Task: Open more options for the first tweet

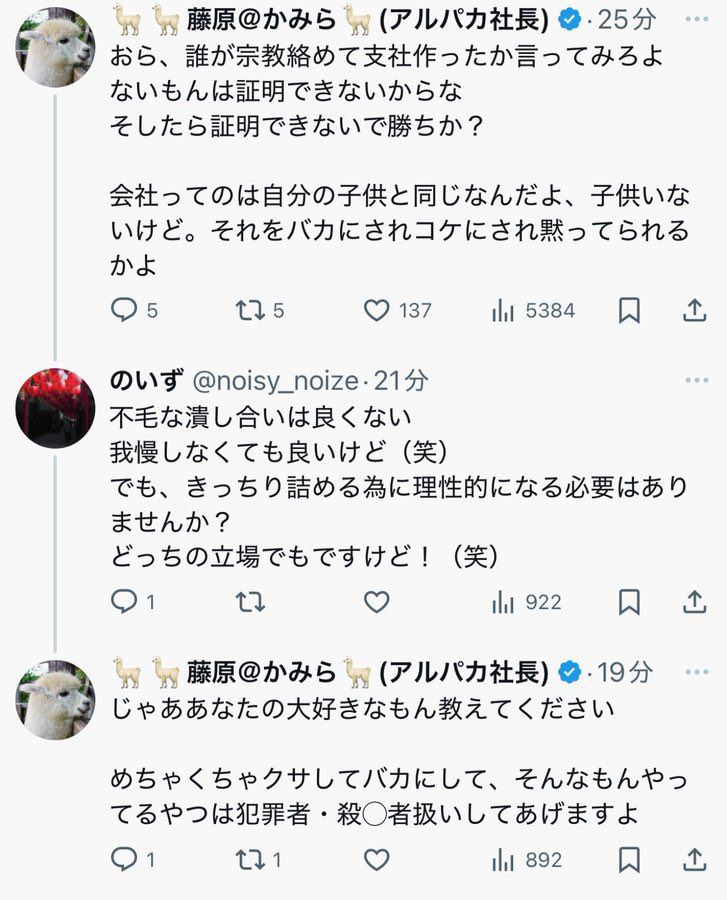Action: tap(696, 19)
